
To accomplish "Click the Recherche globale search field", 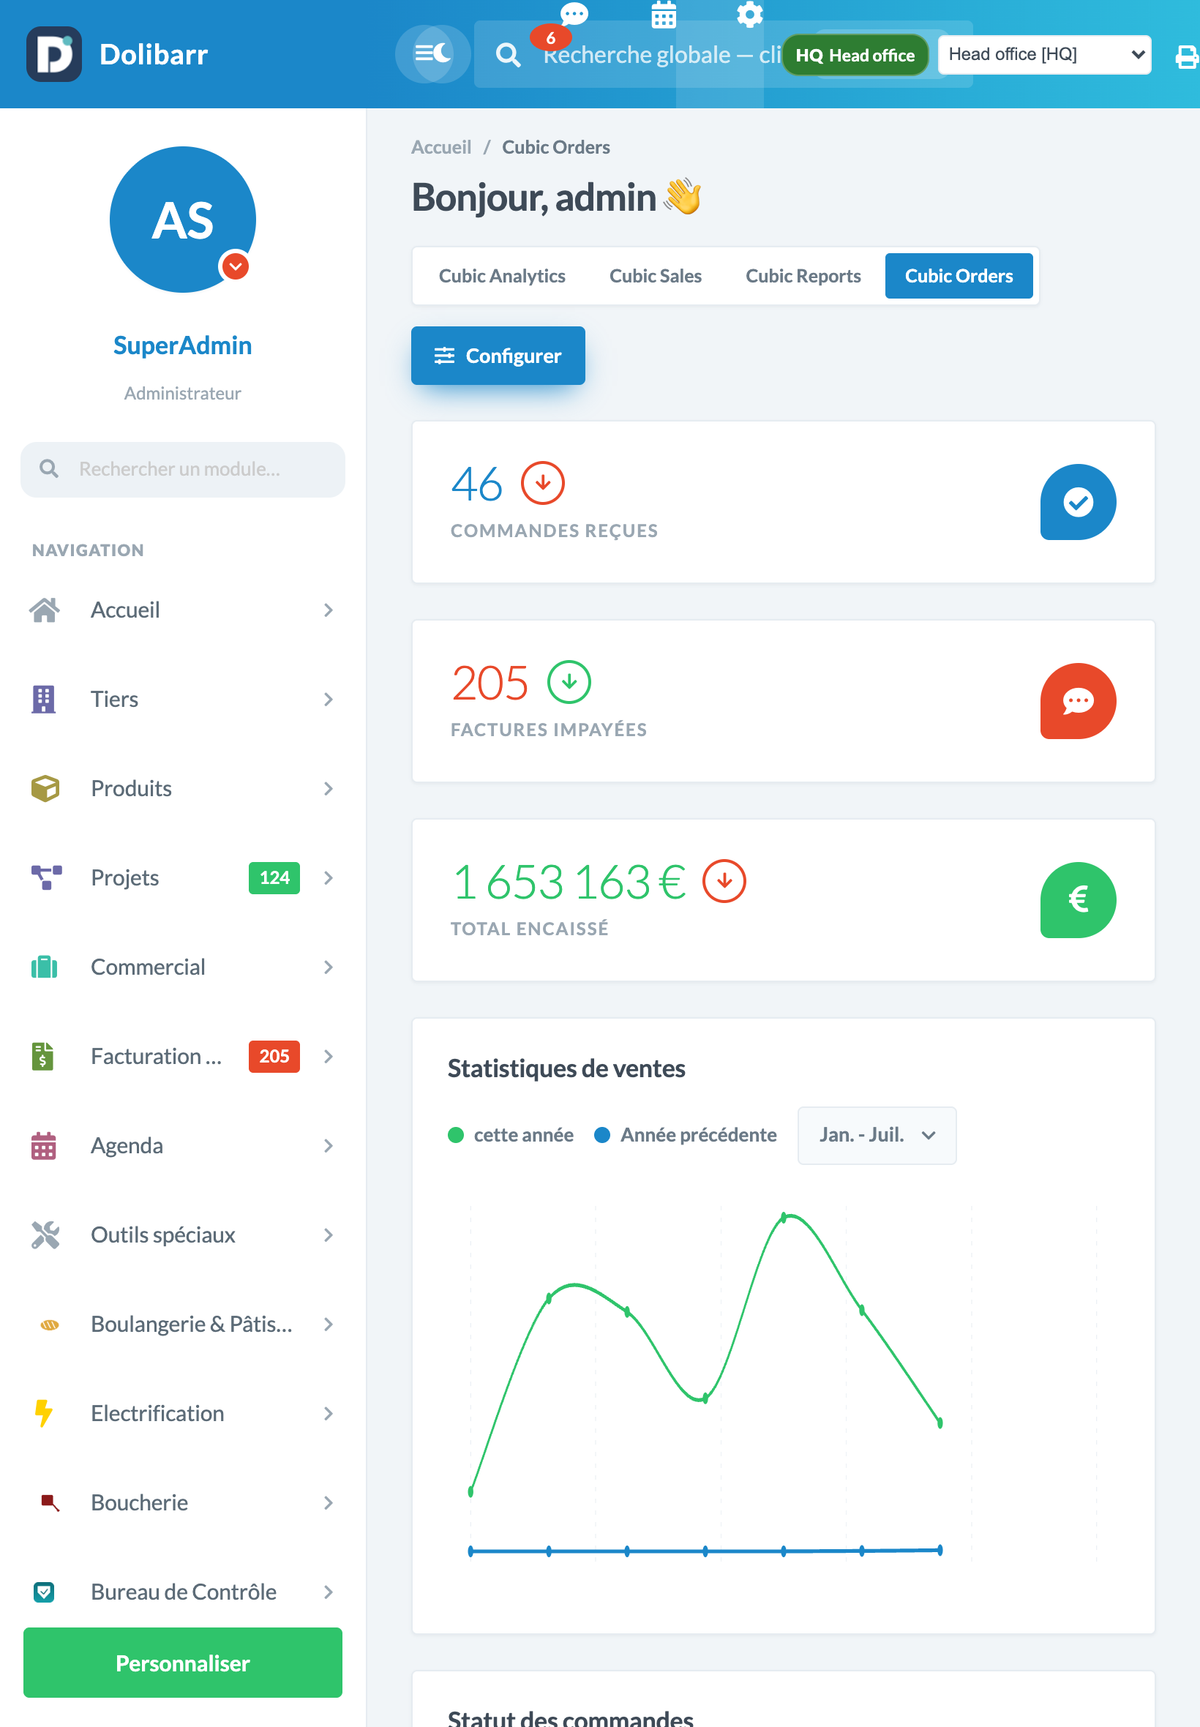I will coord(723,55).
